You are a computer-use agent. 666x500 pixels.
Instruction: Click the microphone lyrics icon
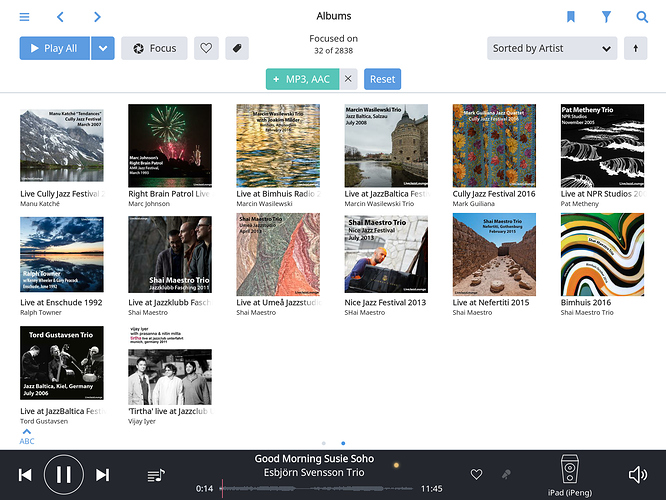(x=506, y=474)
